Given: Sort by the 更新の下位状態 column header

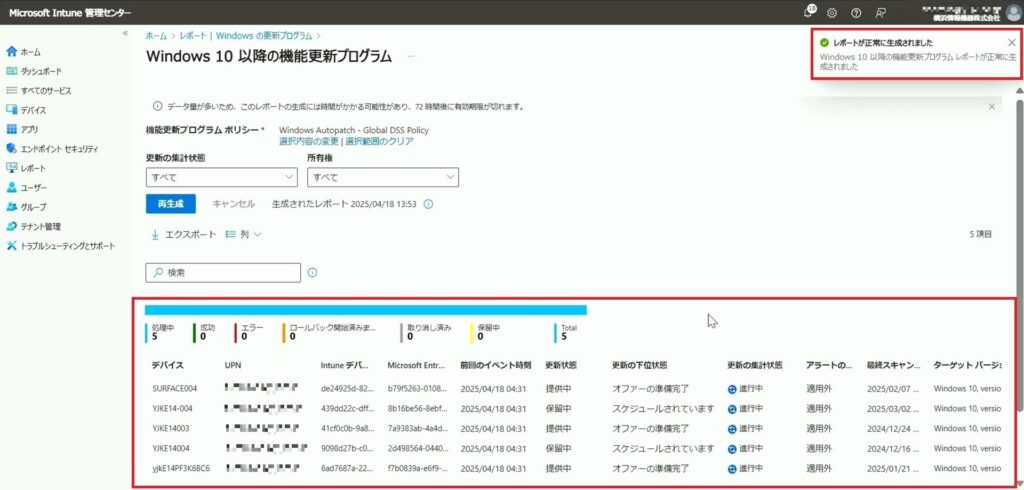Looking at the screenshot, I should (x=639, y=365).
